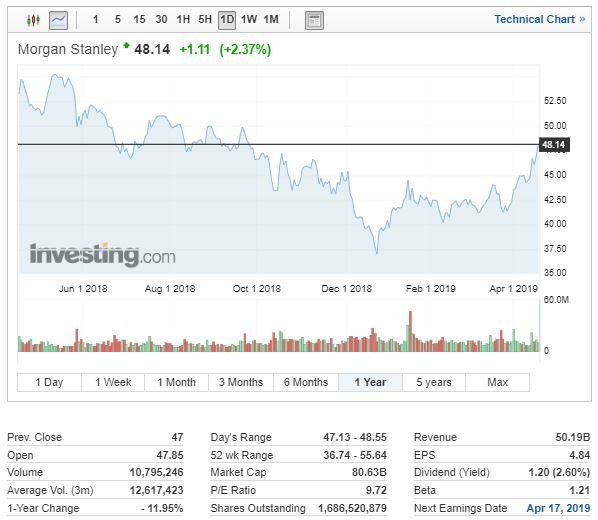Select the area line chart icon
This screenshot has width=598, height=520.
[58, 20]
